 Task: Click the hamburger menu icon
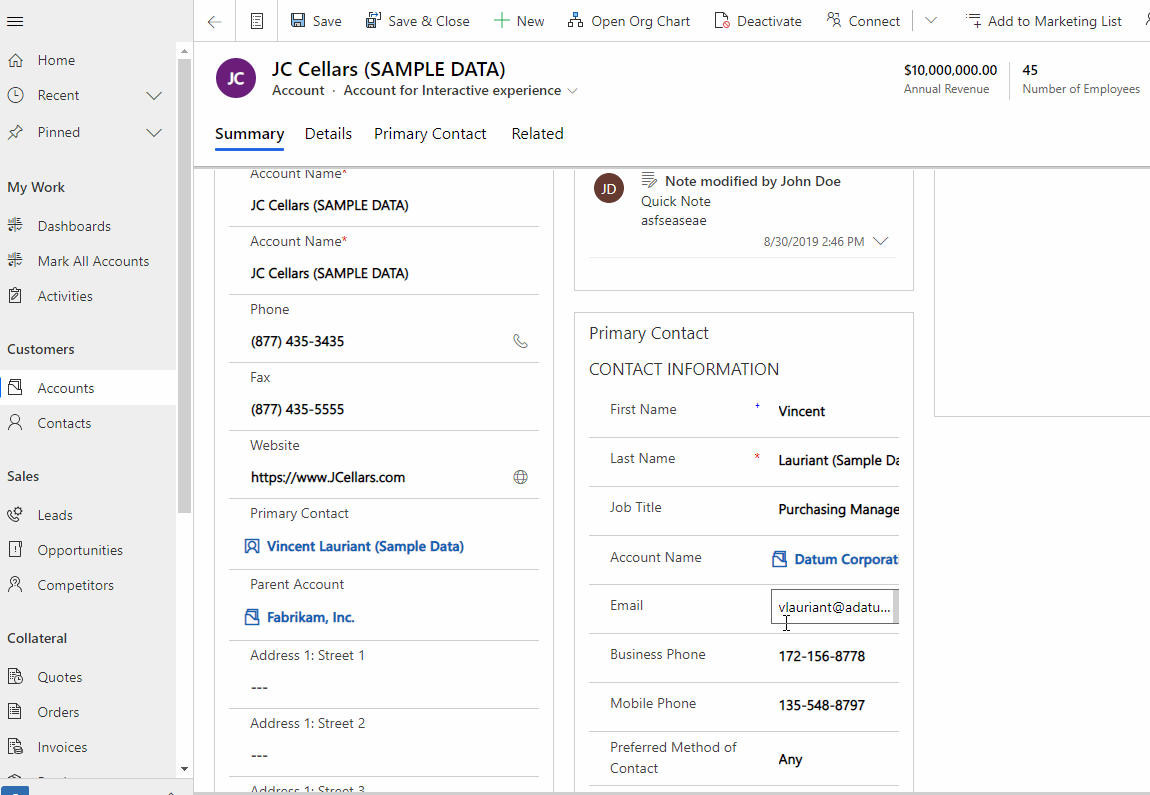(x=15, y=21)
